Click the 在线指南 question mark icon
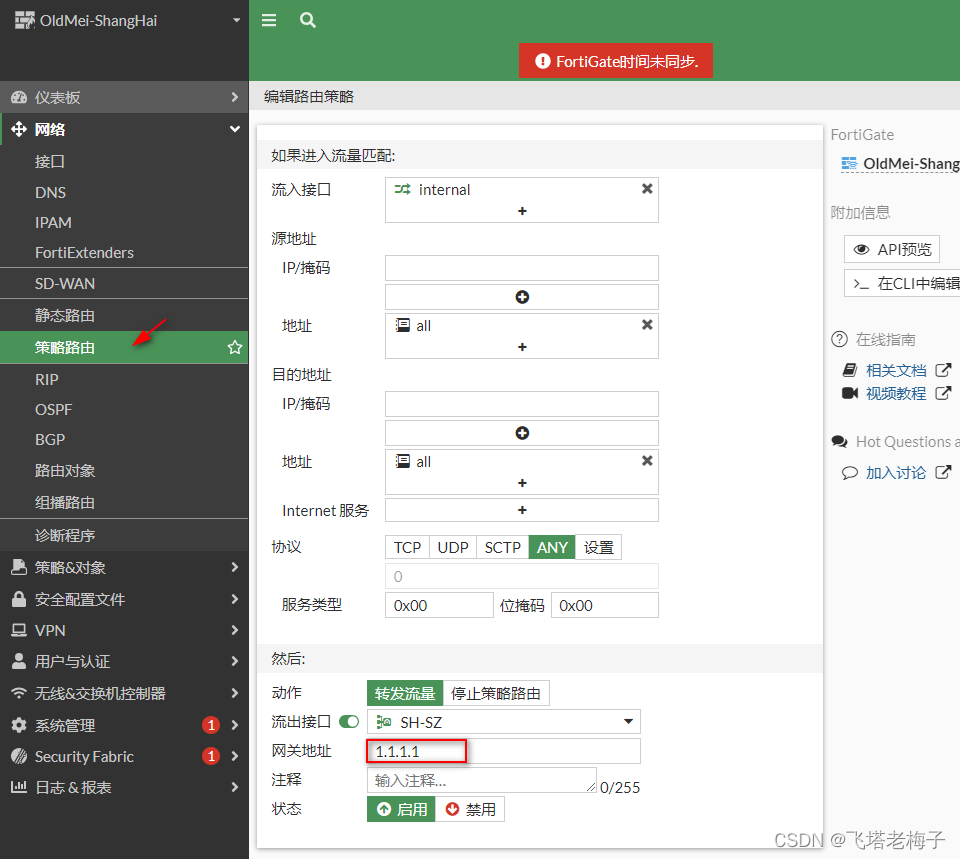The image size is (960, 859). (x=839, y=339)
